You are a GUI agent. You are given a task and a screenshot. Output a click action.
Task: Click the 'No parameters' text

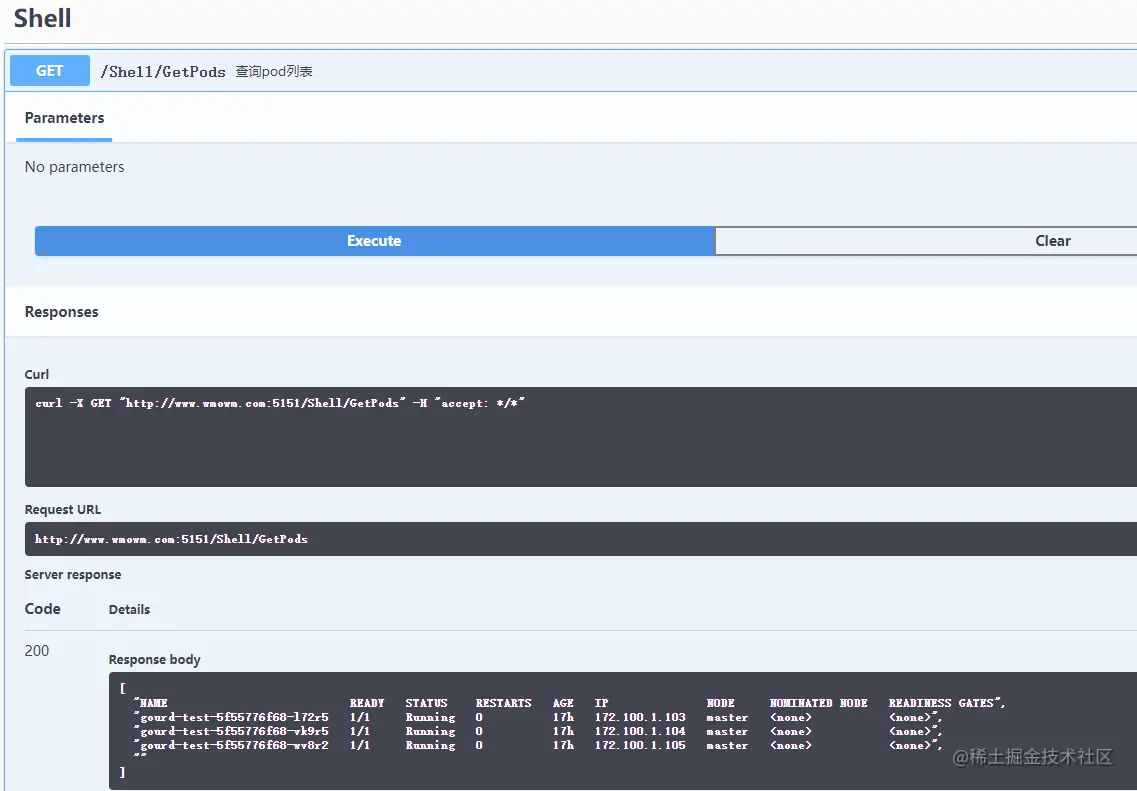point(75,167)
